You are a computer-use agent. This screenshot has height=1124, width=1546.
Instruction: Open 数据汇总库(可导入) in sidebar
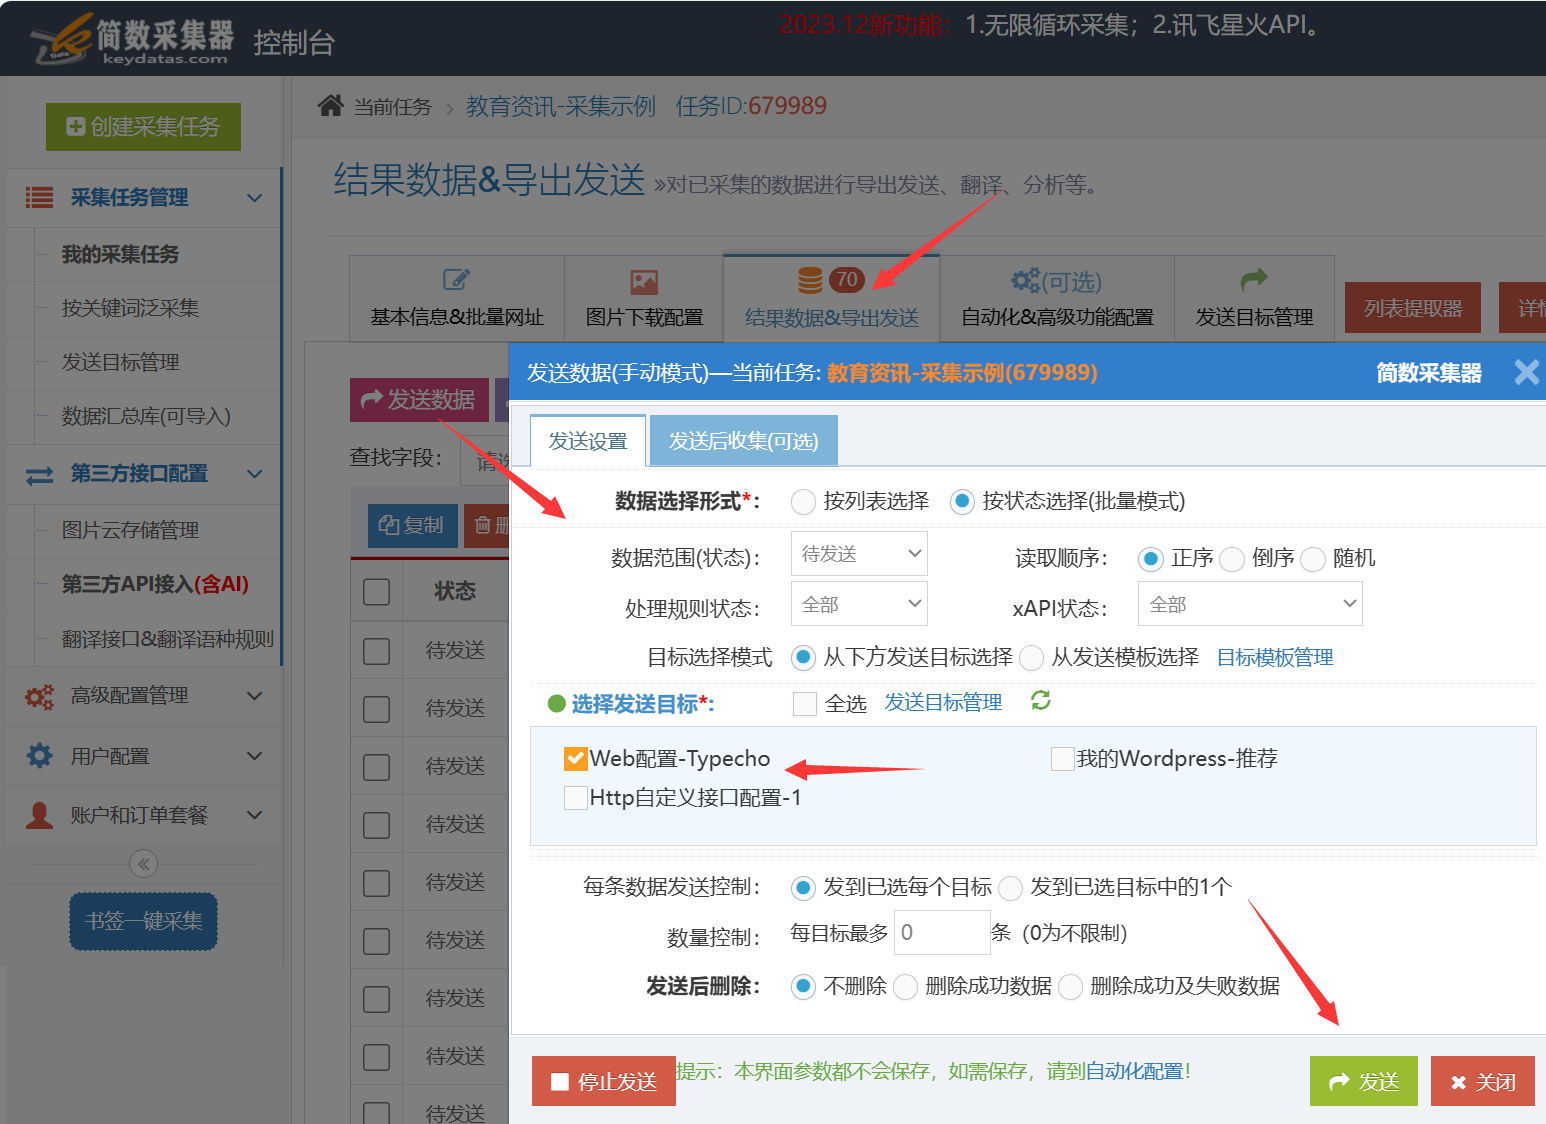(146, 416)
